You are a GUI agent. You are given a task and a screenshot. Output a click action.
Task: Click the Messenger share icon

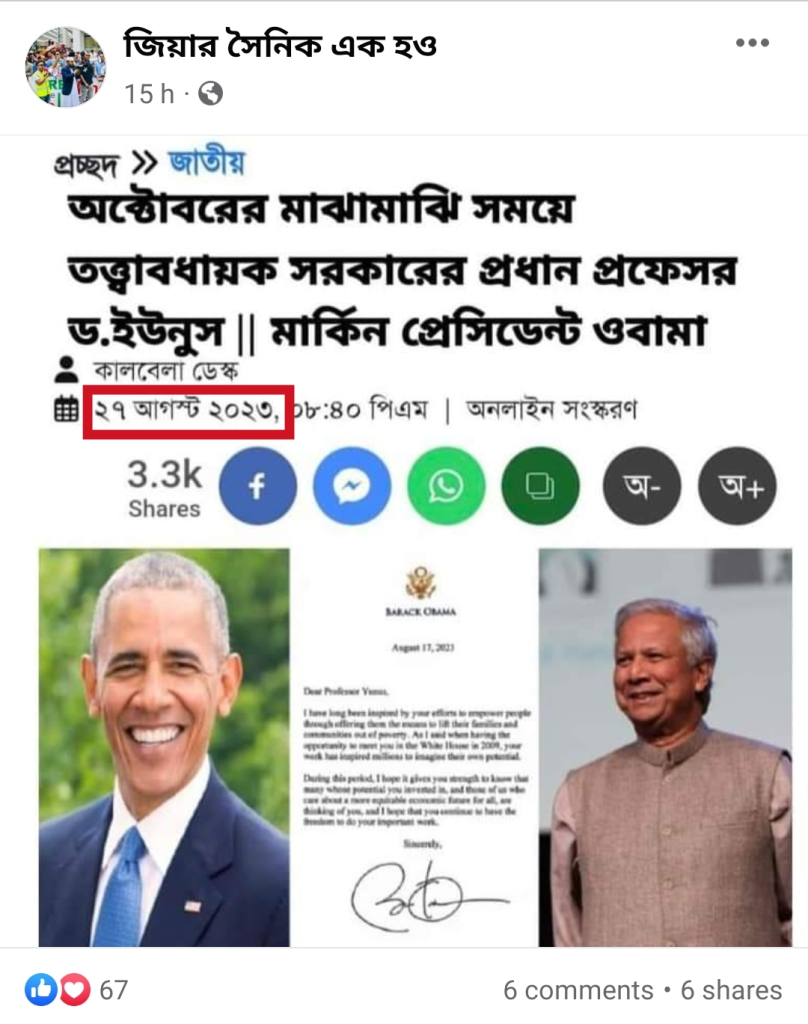coord(351,486)
